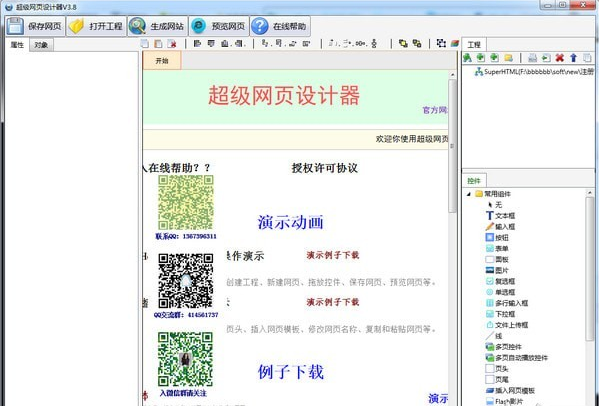This screenshot has height=406, width=599.
Task: Click the send to back layer icon
Action: [417, 43]
